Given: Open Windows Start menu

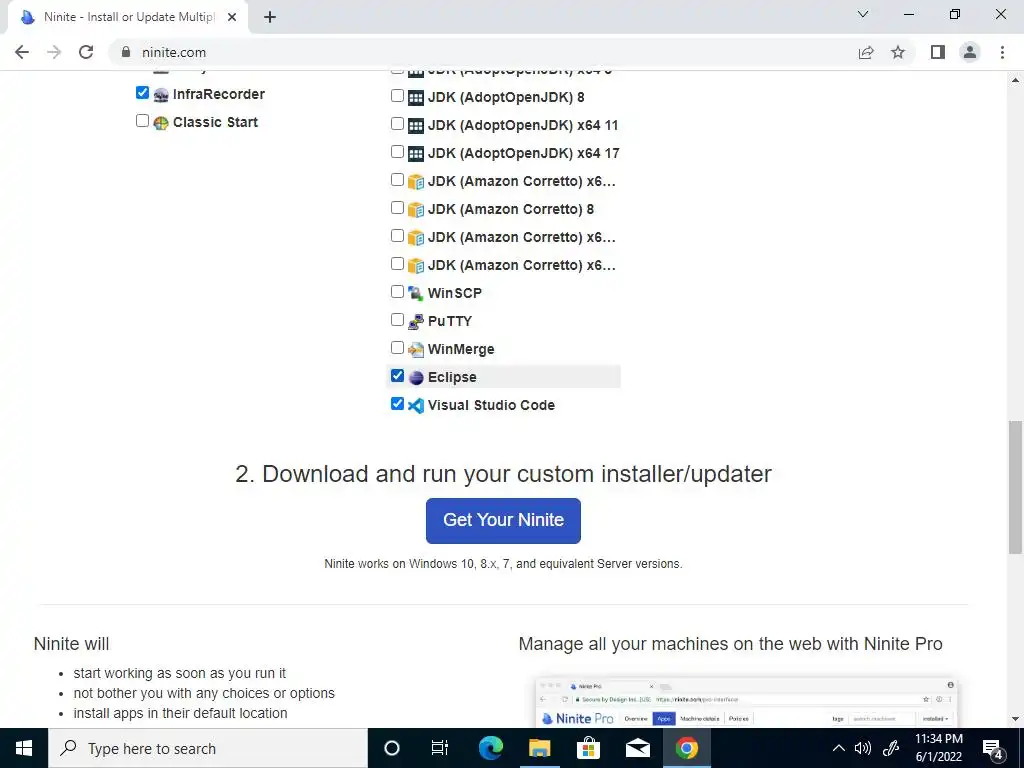Looking at the screenshot, I should pyautogui.click(x=24, y=748).
